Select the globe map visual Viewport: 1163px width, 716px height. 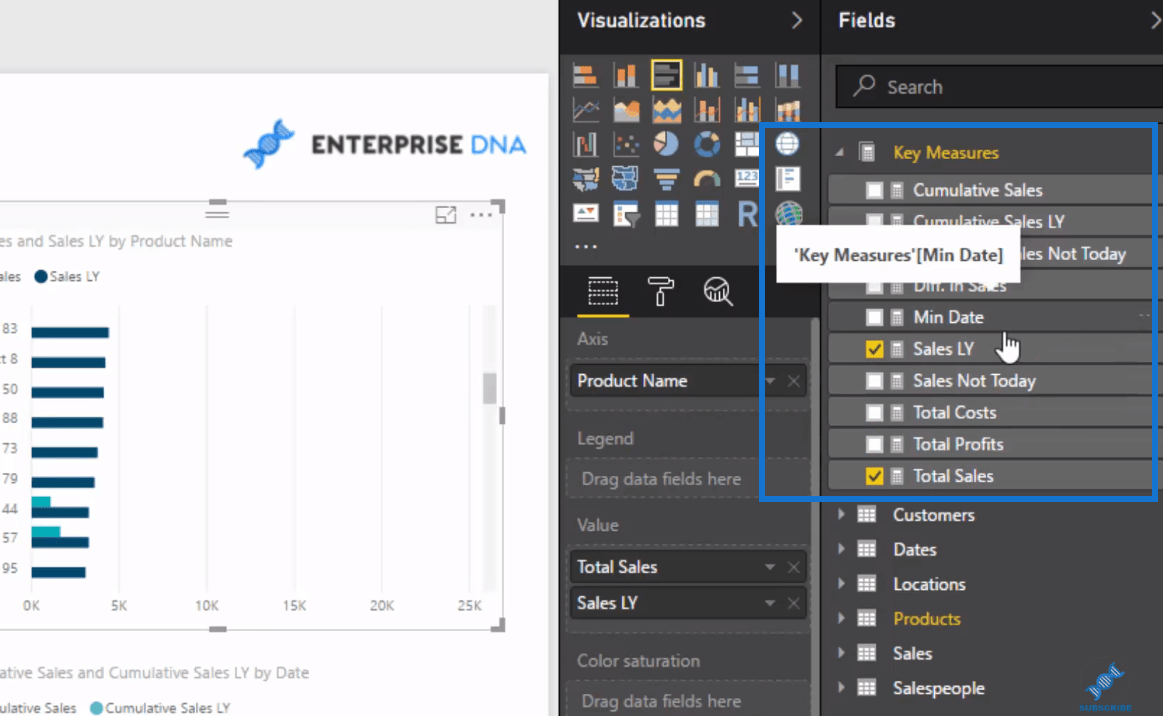coord(787,144)
